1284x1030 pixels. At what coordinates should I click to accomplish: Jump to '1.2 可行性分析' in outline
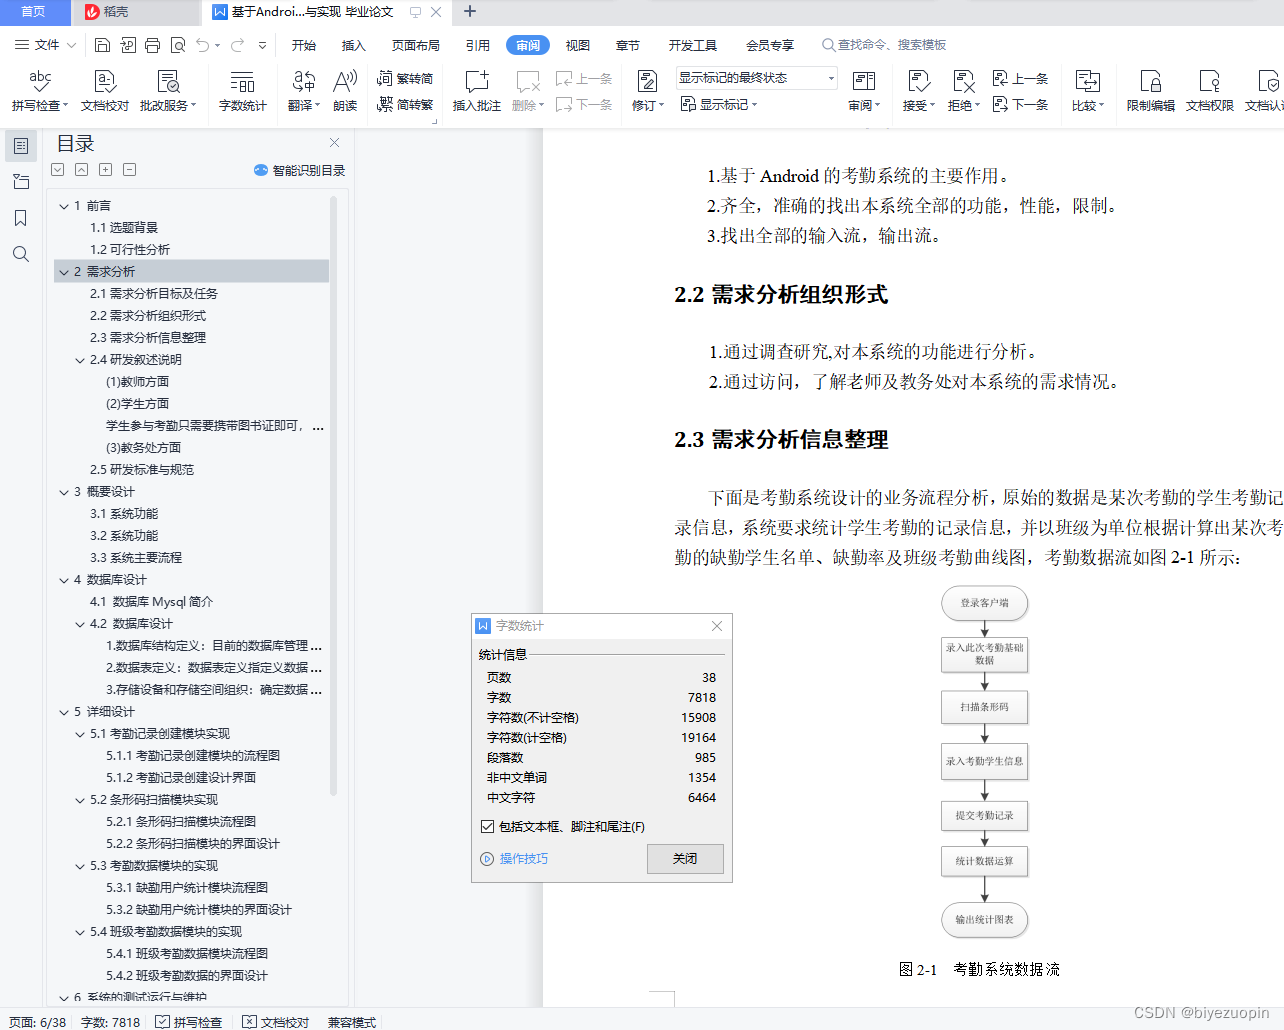pyautogui.click(x=130, y=250)
